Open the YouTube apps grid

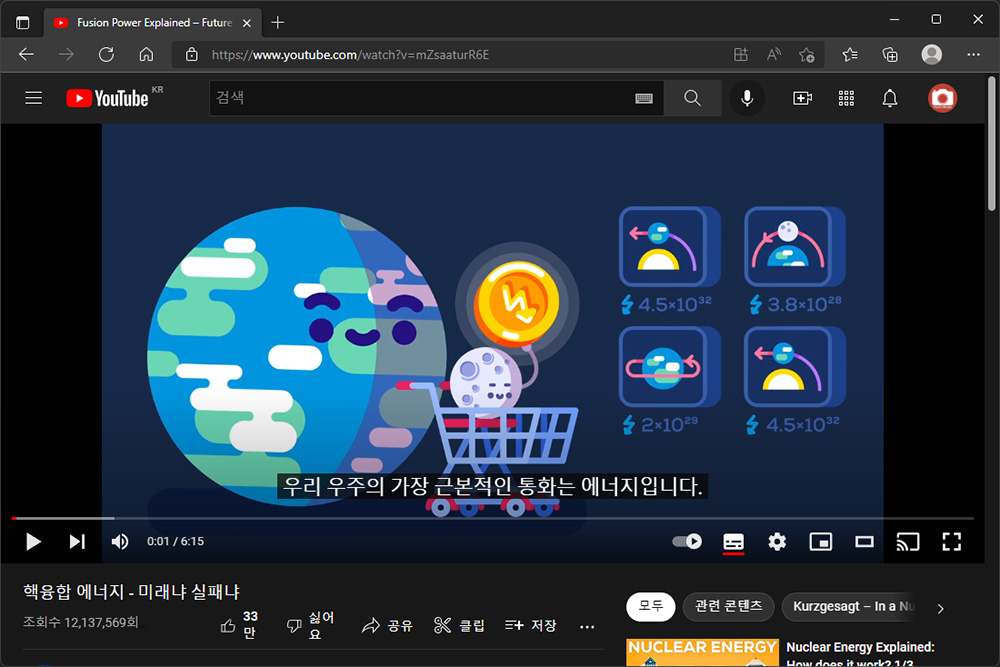coord(846,98)
